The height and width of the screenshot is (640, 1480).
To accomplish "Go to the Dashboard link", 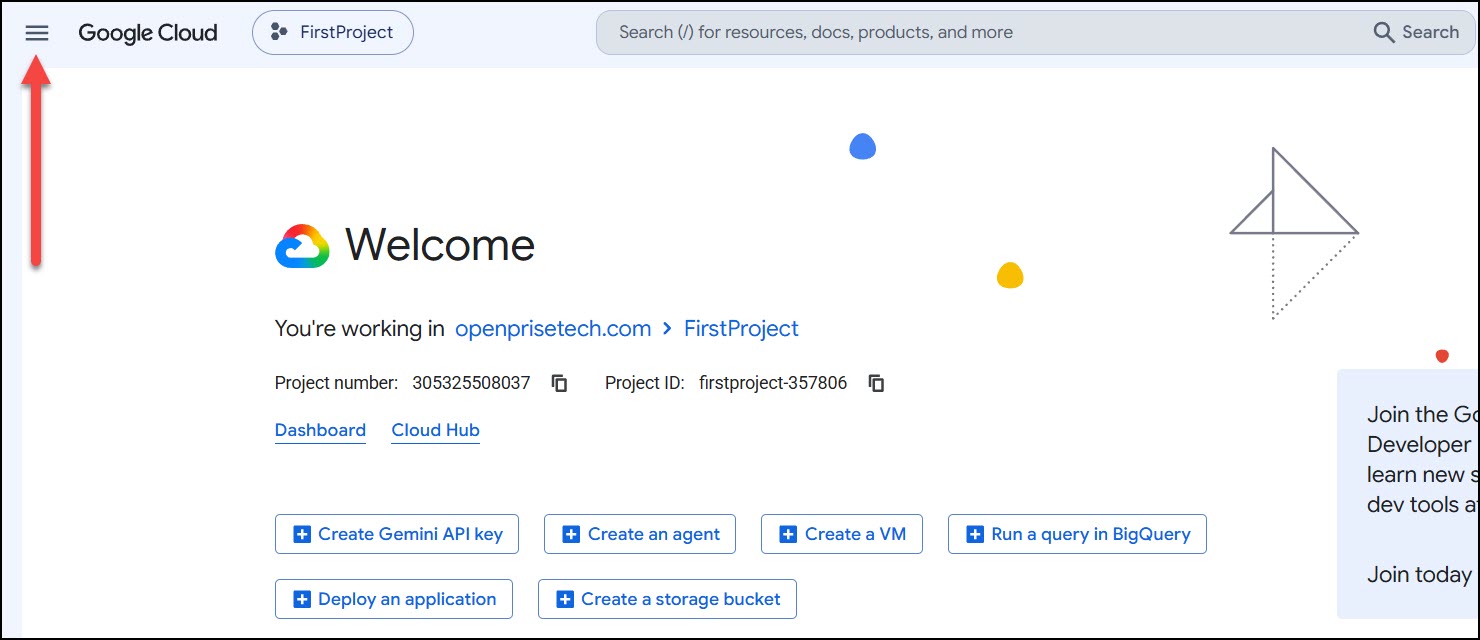I will tap(320, 431).
